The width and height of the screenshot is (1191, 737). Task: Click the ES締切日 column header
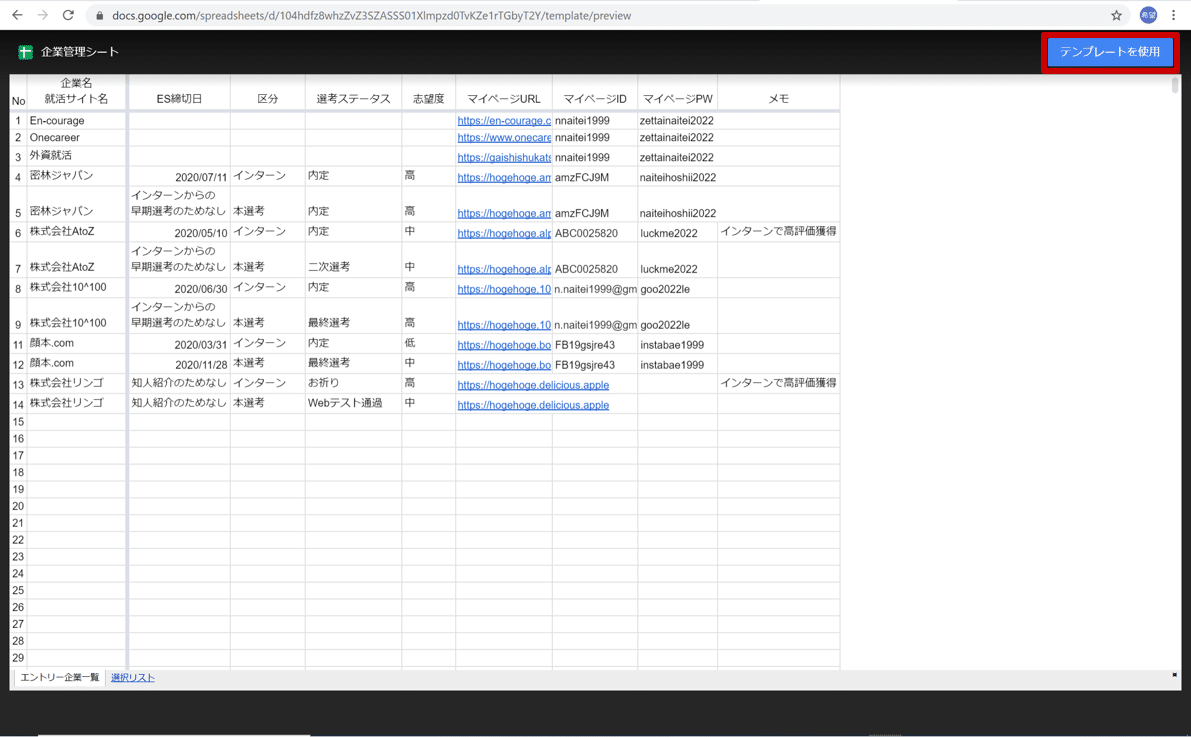point(179,99)
